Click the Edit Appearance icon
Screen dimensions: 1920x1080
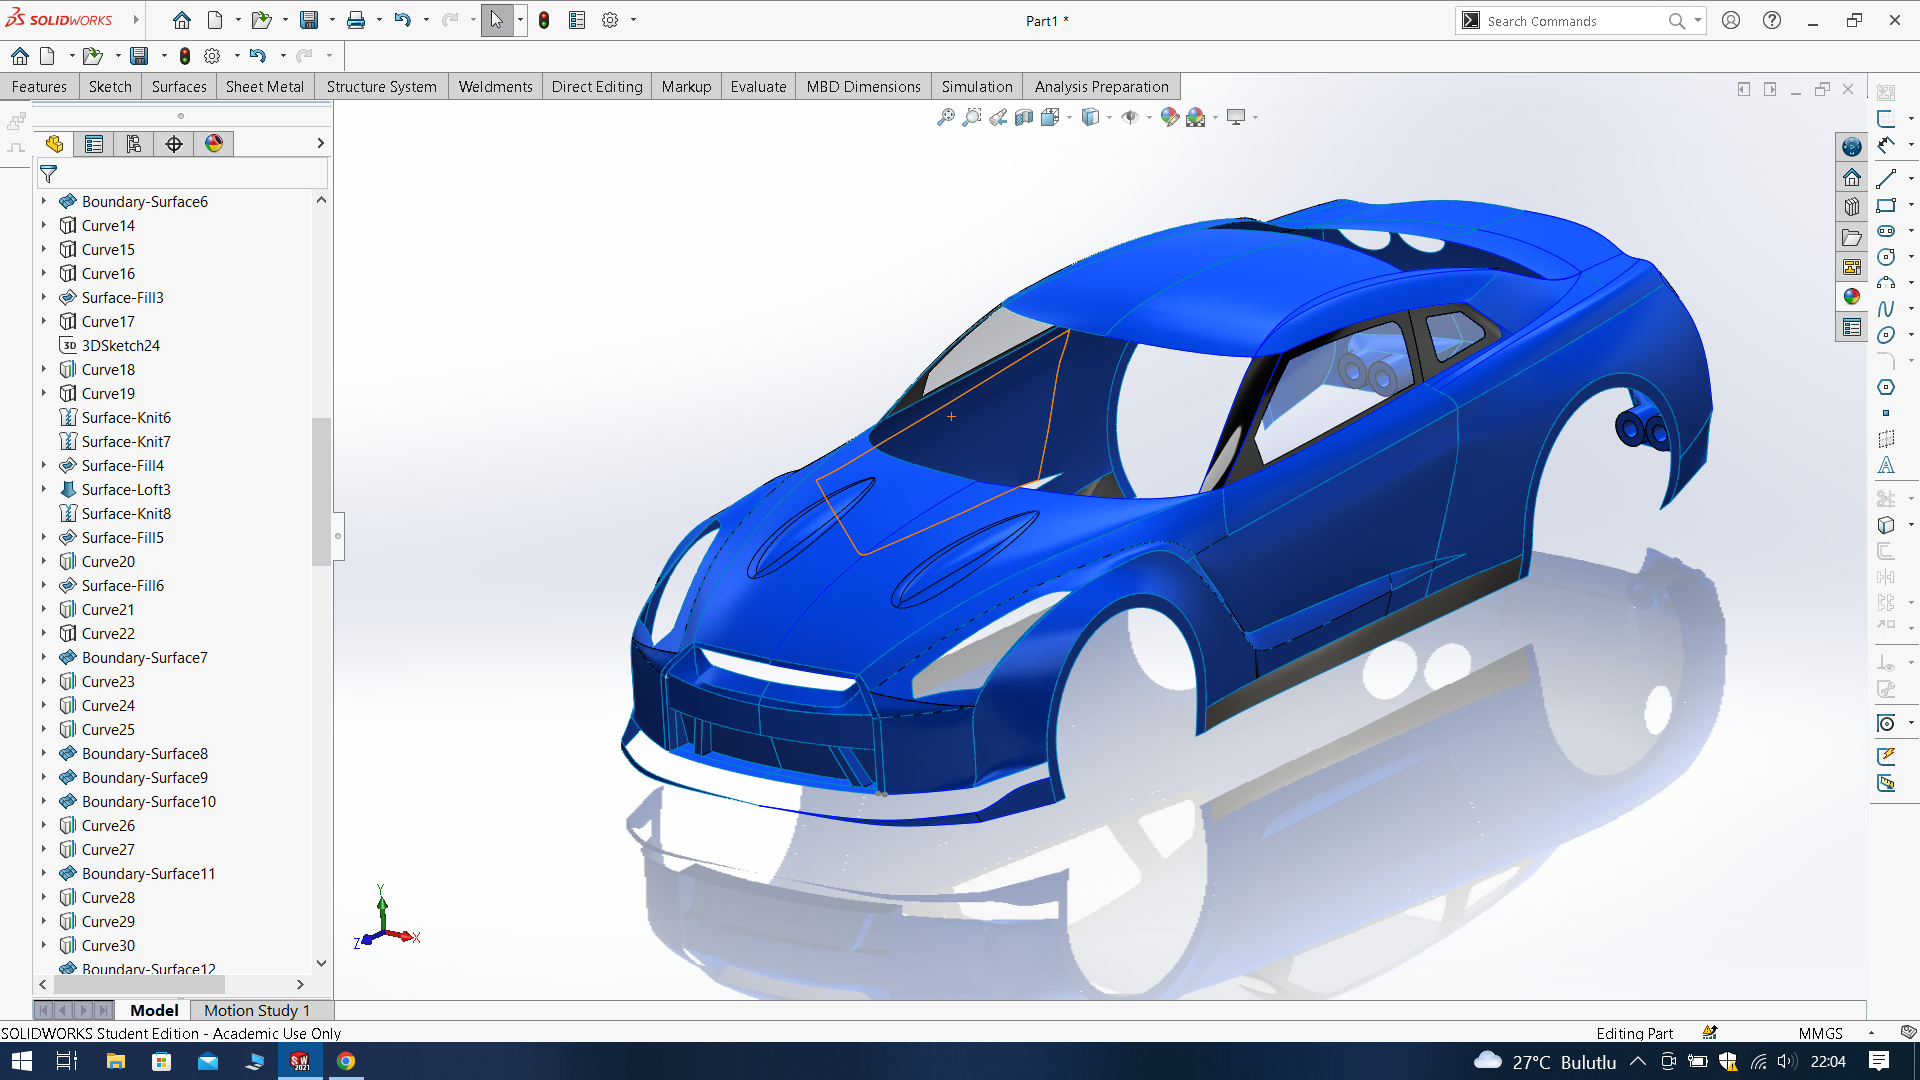tap(1169, 118)
